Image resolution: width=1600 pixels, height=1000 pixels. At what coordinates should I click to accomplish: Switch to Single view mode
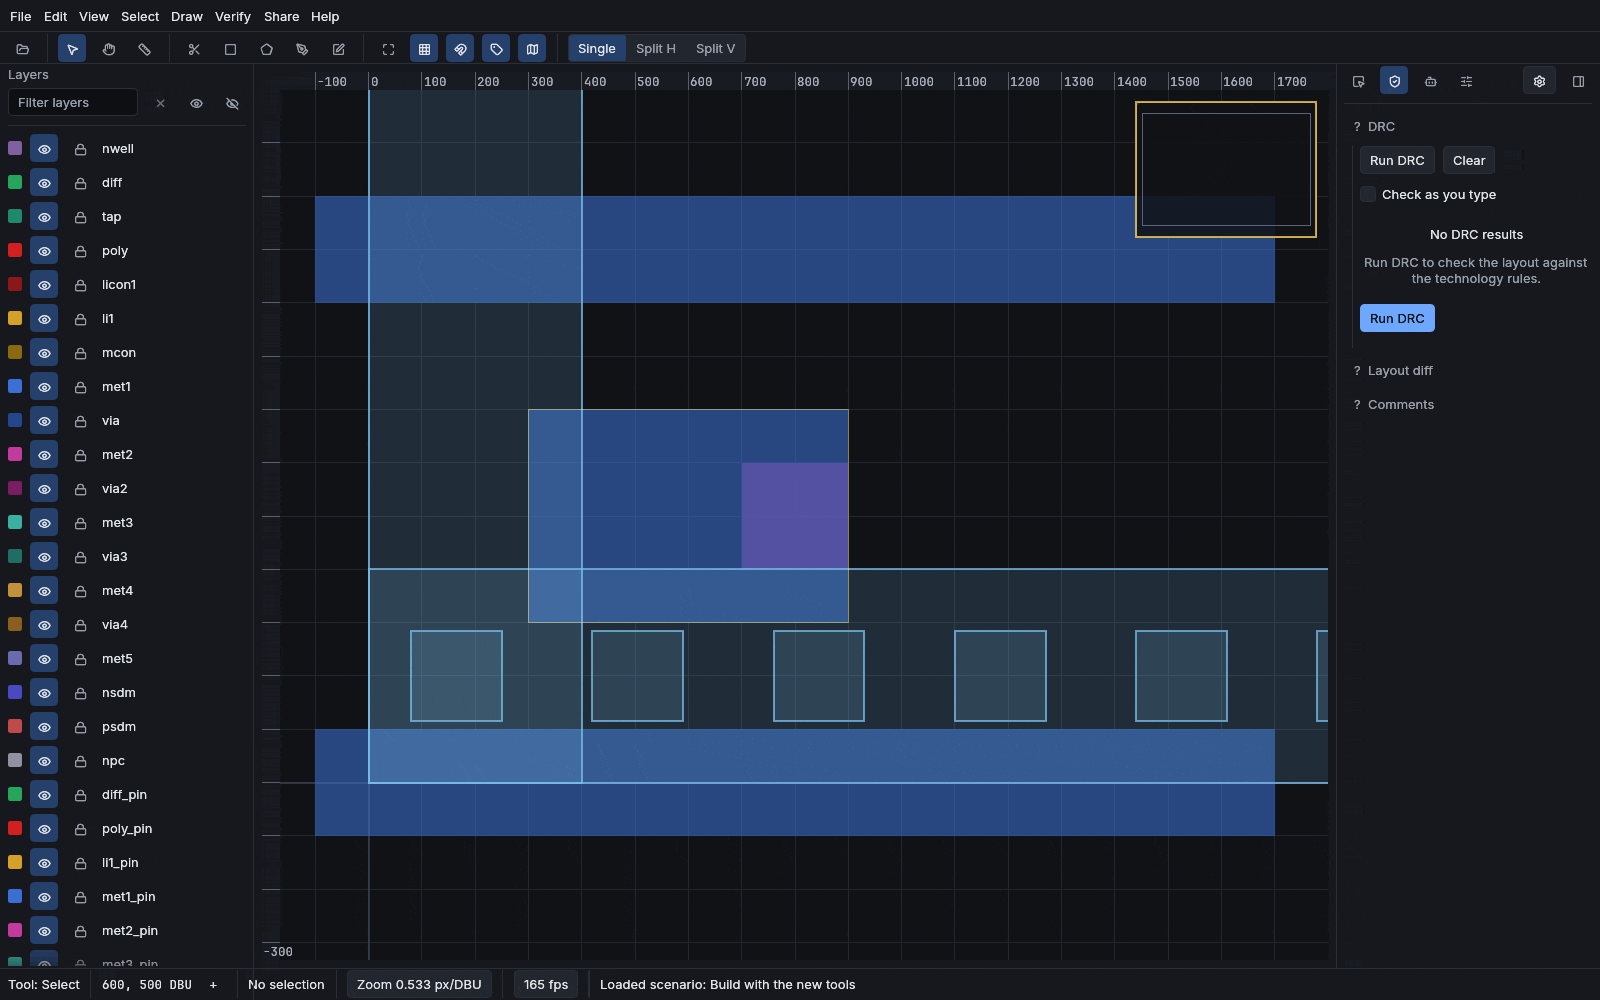point(597,49)
